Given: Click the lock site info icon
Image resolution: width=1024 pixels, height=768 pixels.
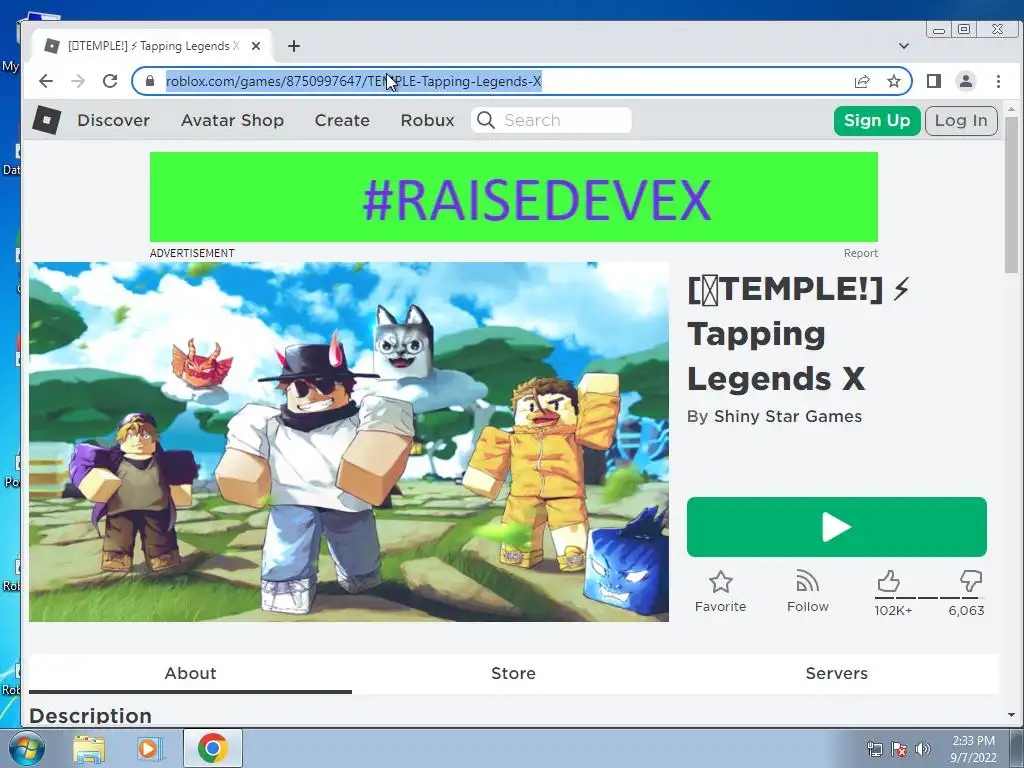Looking at the screenshot, I should coord(150,81).
